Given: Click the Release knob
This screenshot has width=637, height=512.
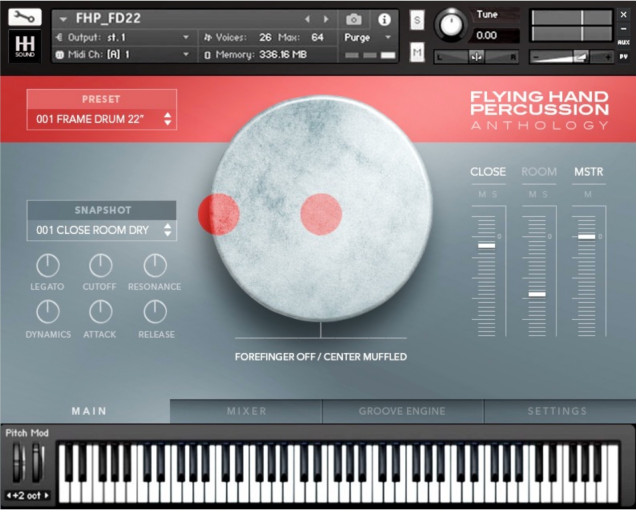Looking at the screenshot, I should pyautogui.click(x=155, y=312).
